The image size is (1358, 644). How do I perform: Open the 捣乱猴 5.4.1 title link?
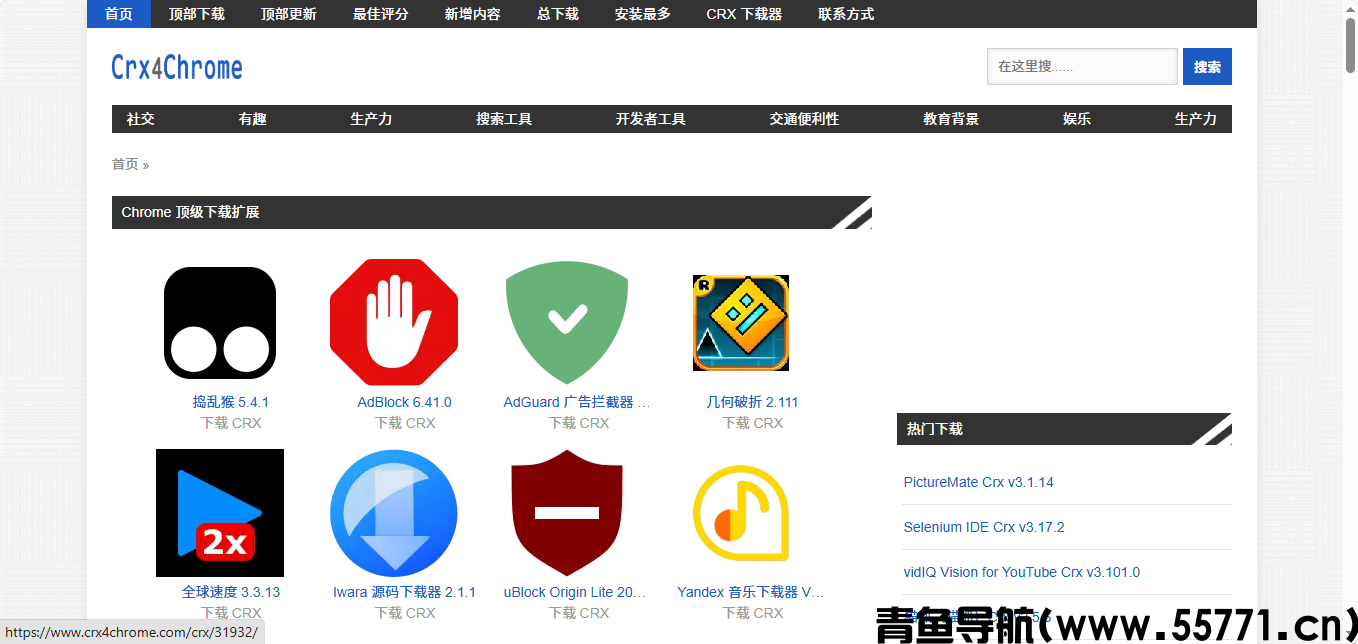point(231,402)
